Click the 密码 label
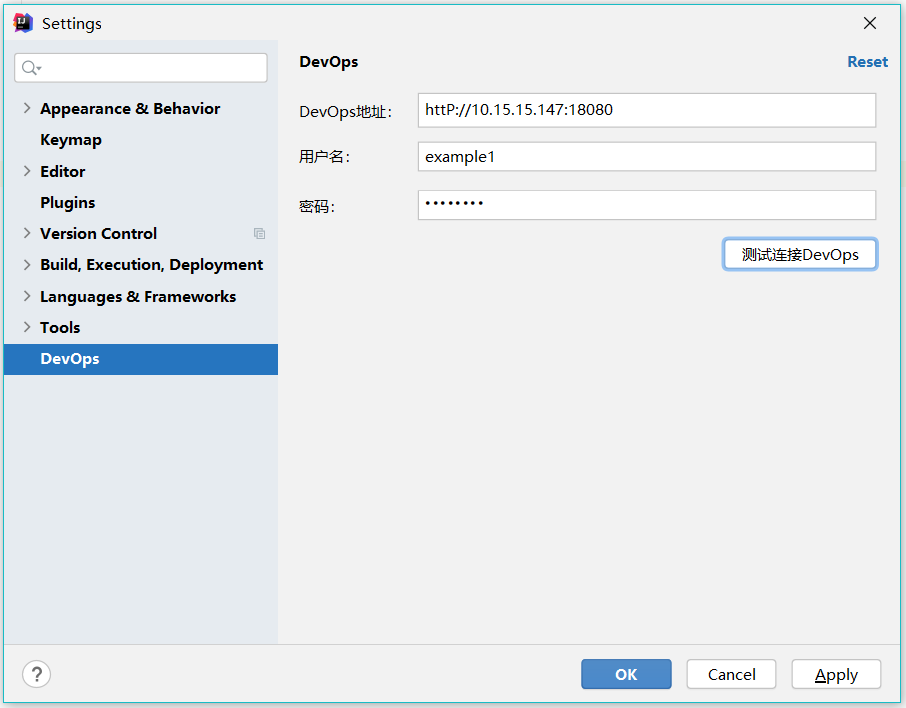The image size is (906, 708). [317, 206]
